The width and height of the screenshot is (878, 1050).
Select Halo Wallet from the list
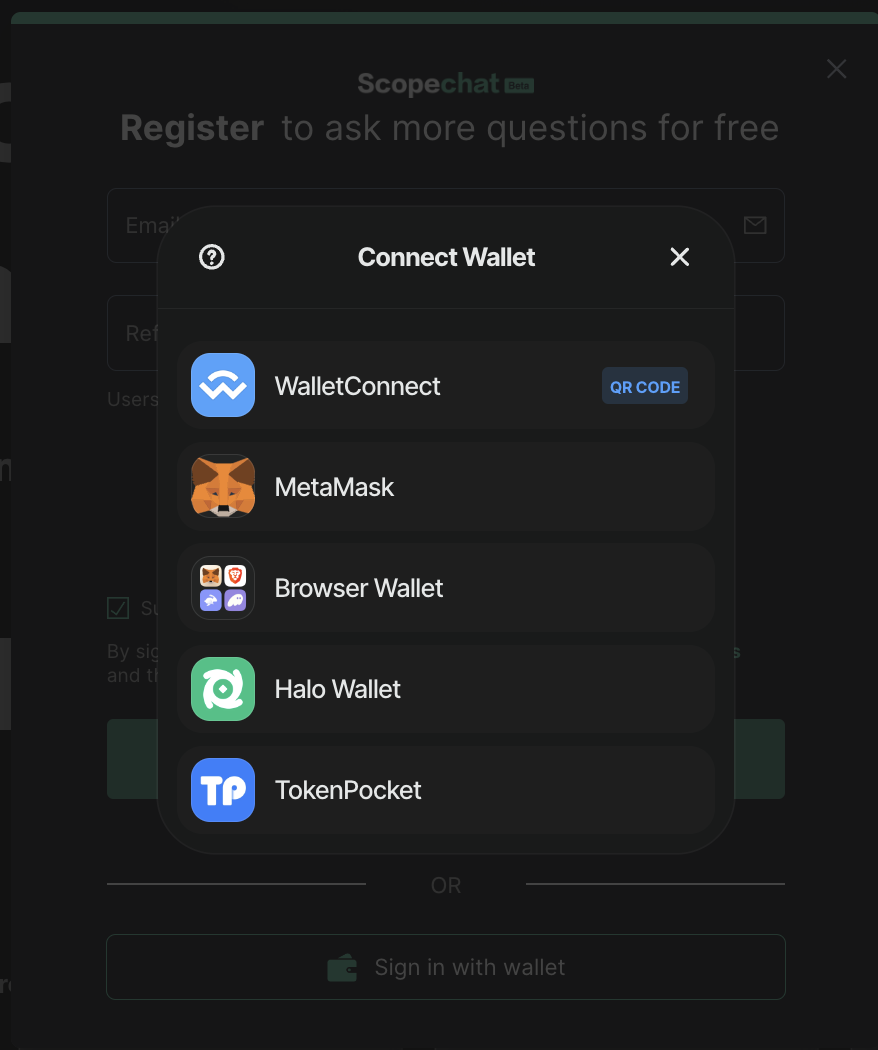(x=445, y=688)
